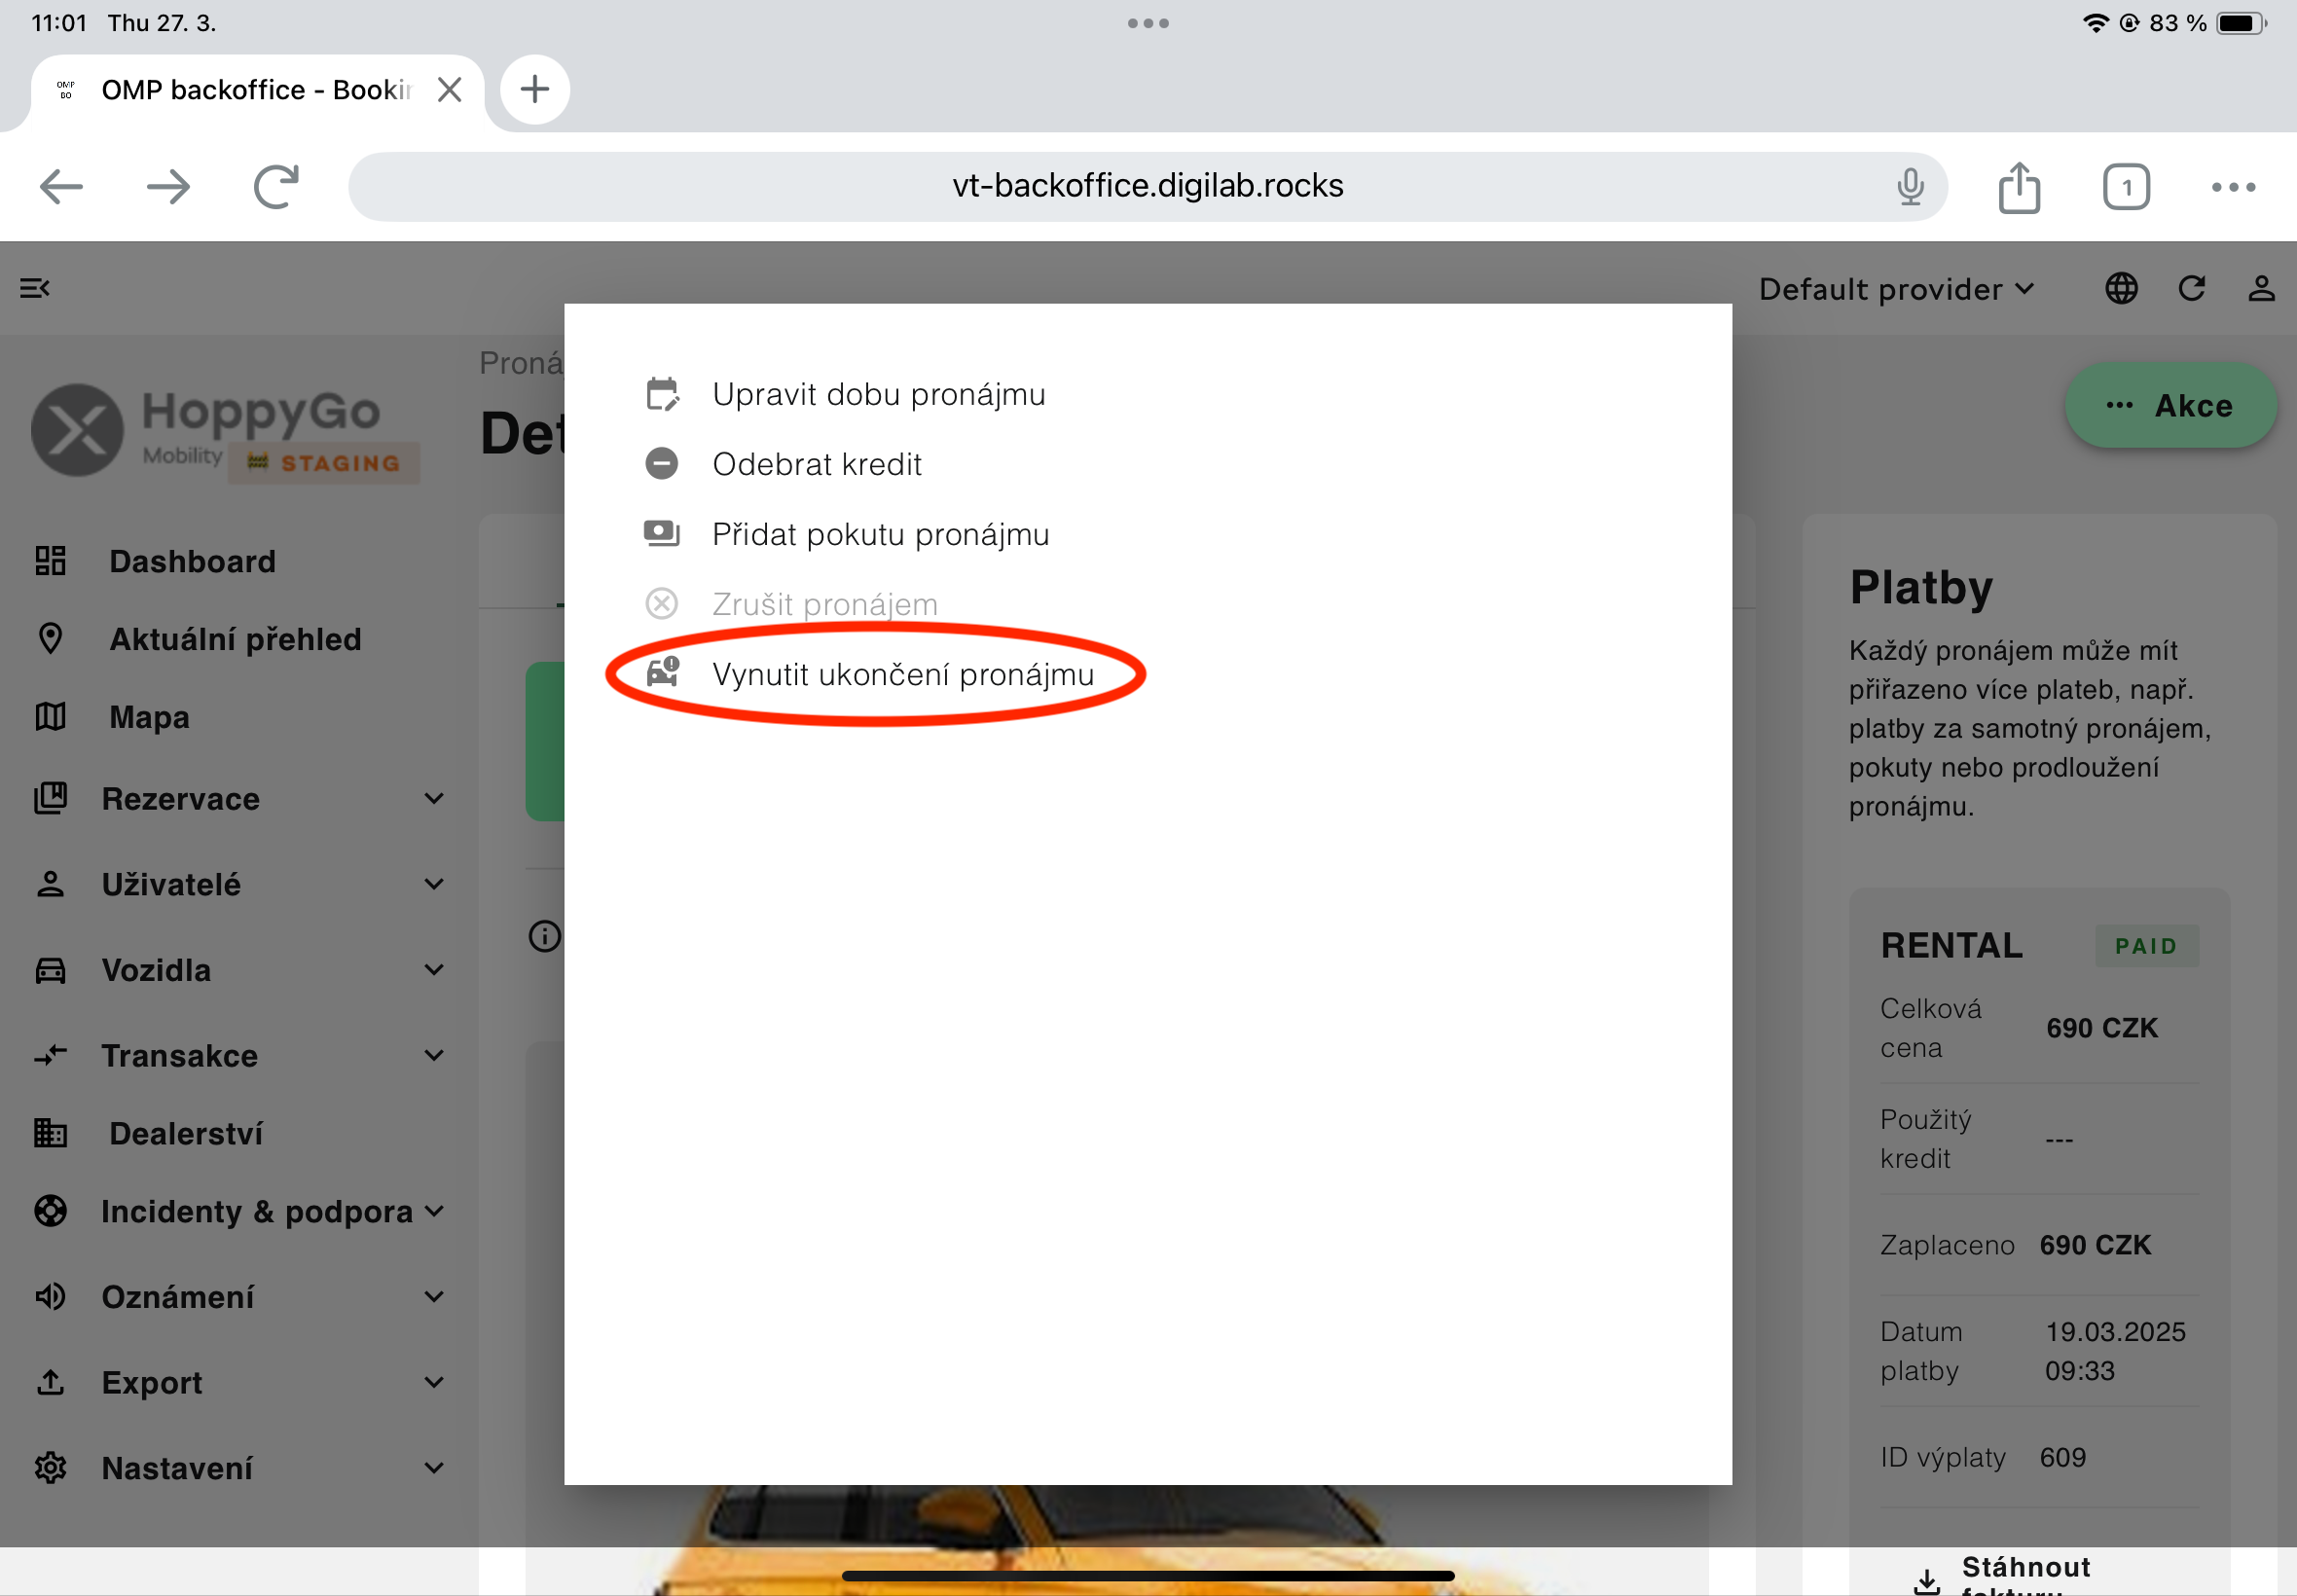Image resolution: width=2297 pixels, height=1596 pixels.
Task: Expand Vozidla sidebar section
Action: (x=238, y=970)
